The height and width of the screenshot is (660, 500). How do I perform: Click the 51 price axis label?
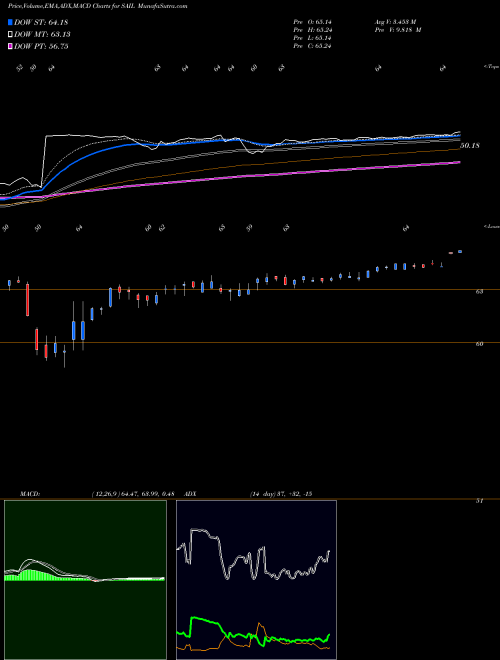[x=479, y=501]
